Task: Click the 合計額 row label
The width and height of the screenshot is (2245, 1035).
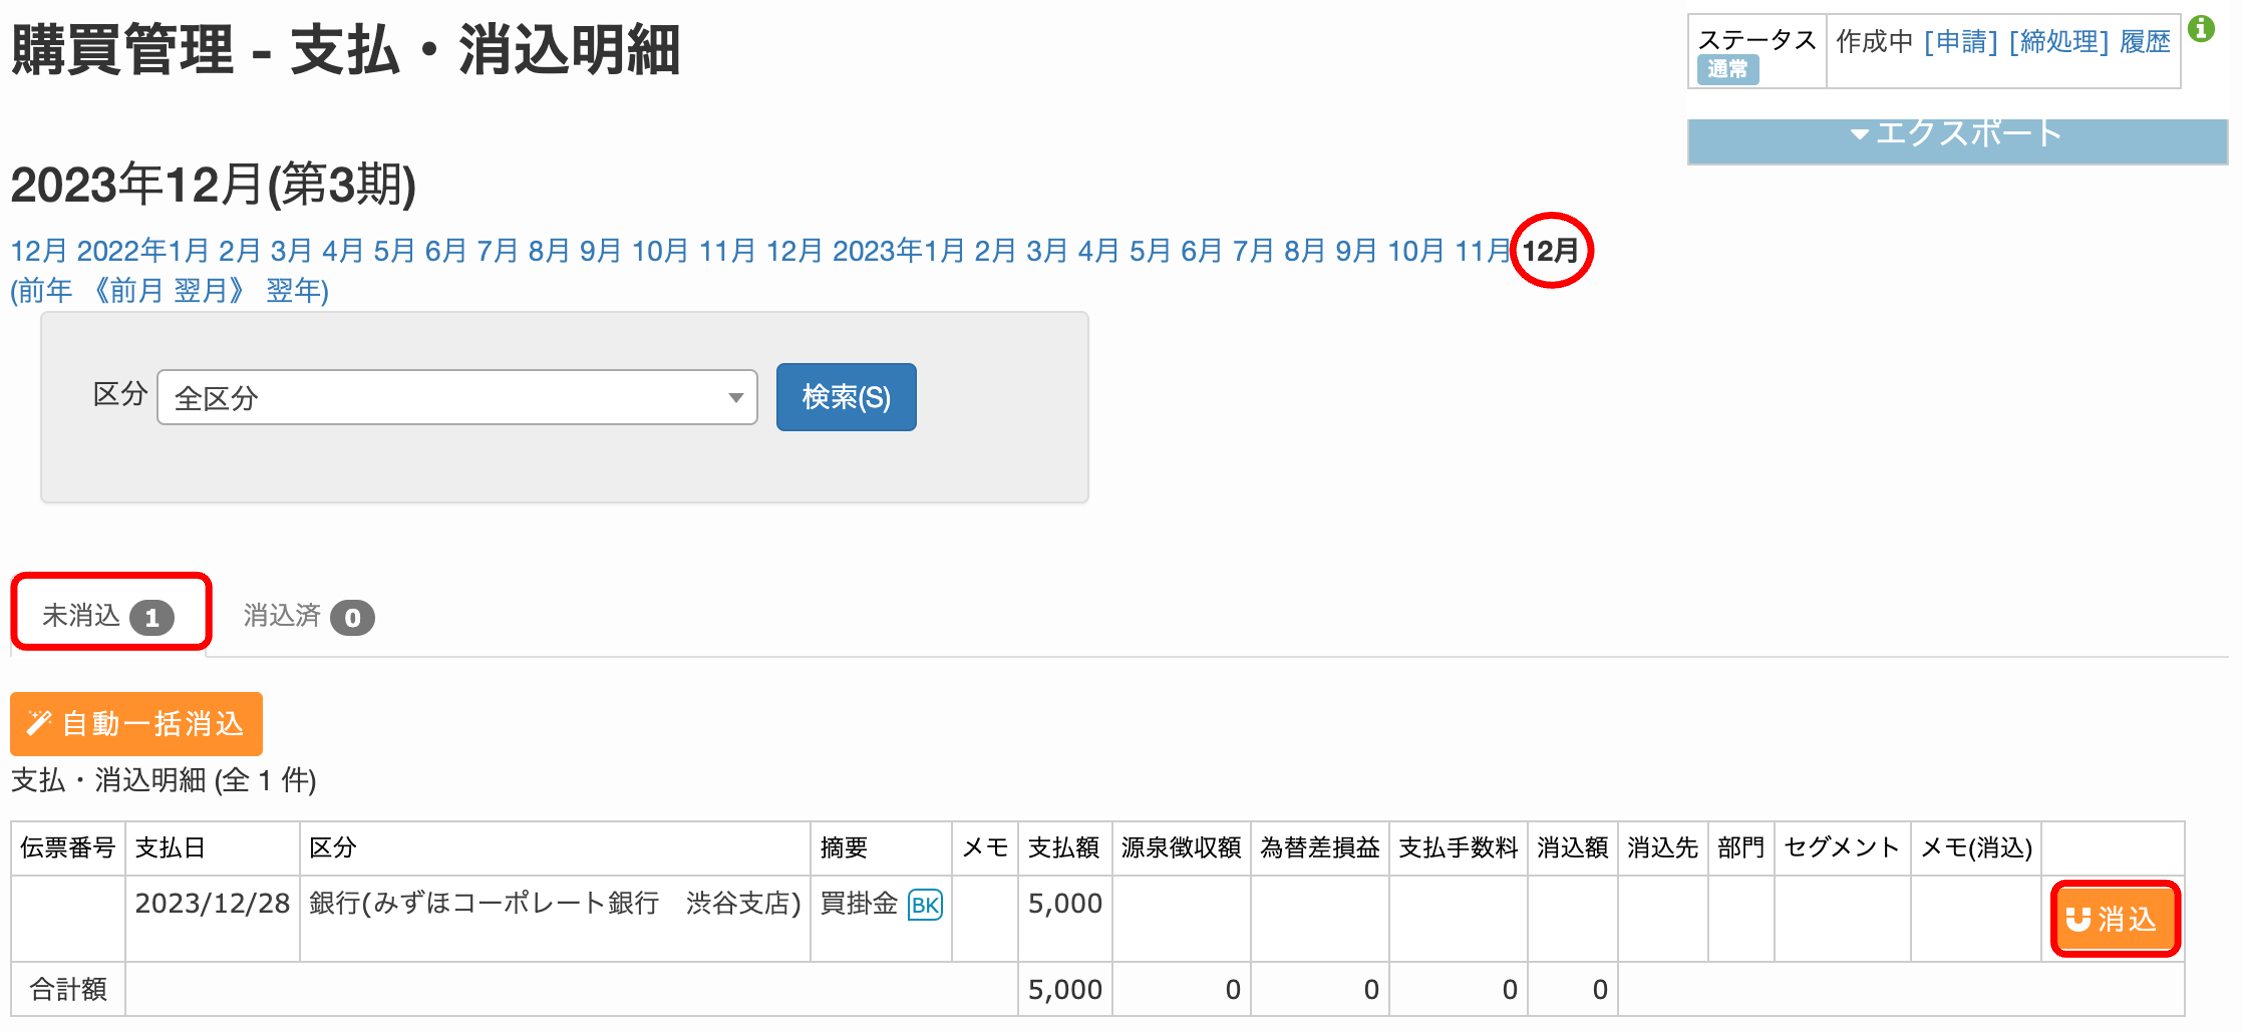Action: tap(68, 990)
